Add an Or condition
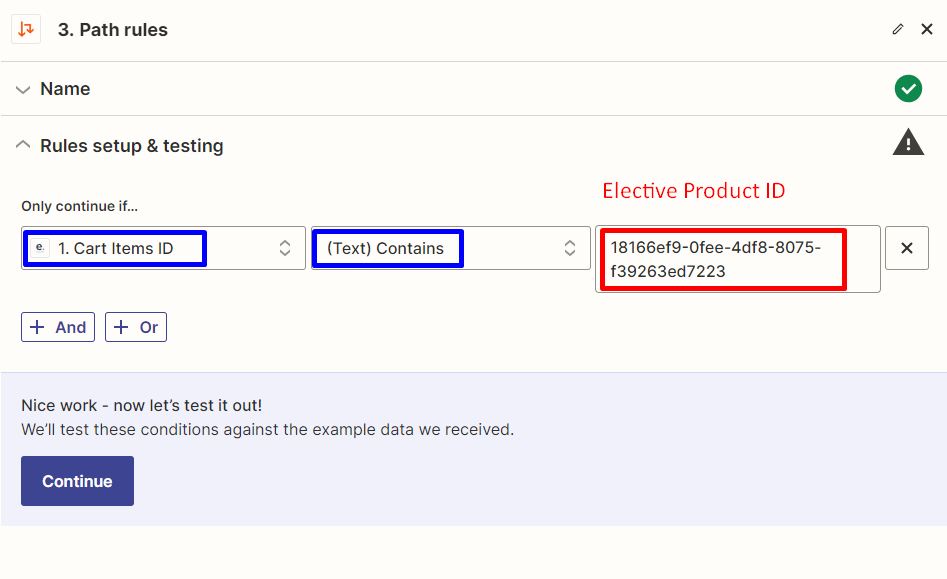 (x=136, y=327)
